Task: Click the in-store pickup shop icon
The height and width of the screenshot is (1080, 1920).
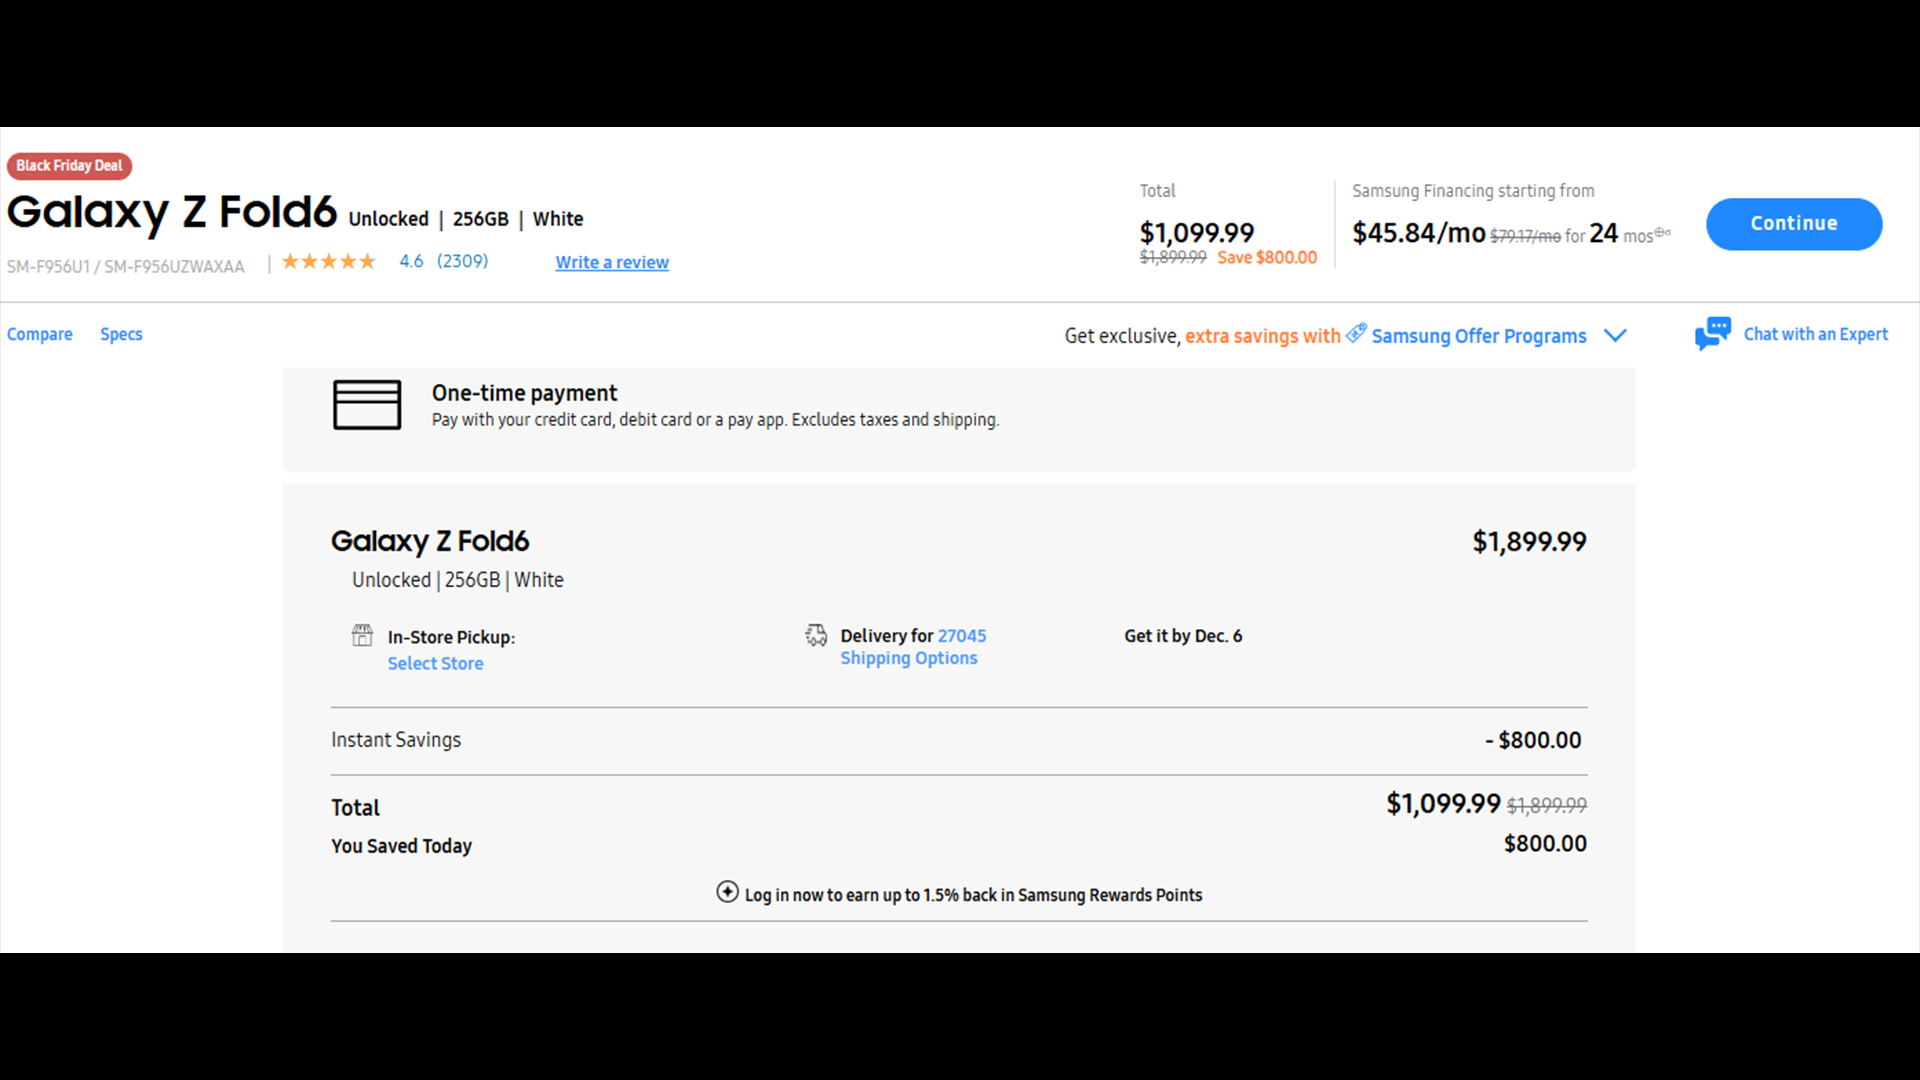Action: tap(362, 636)
